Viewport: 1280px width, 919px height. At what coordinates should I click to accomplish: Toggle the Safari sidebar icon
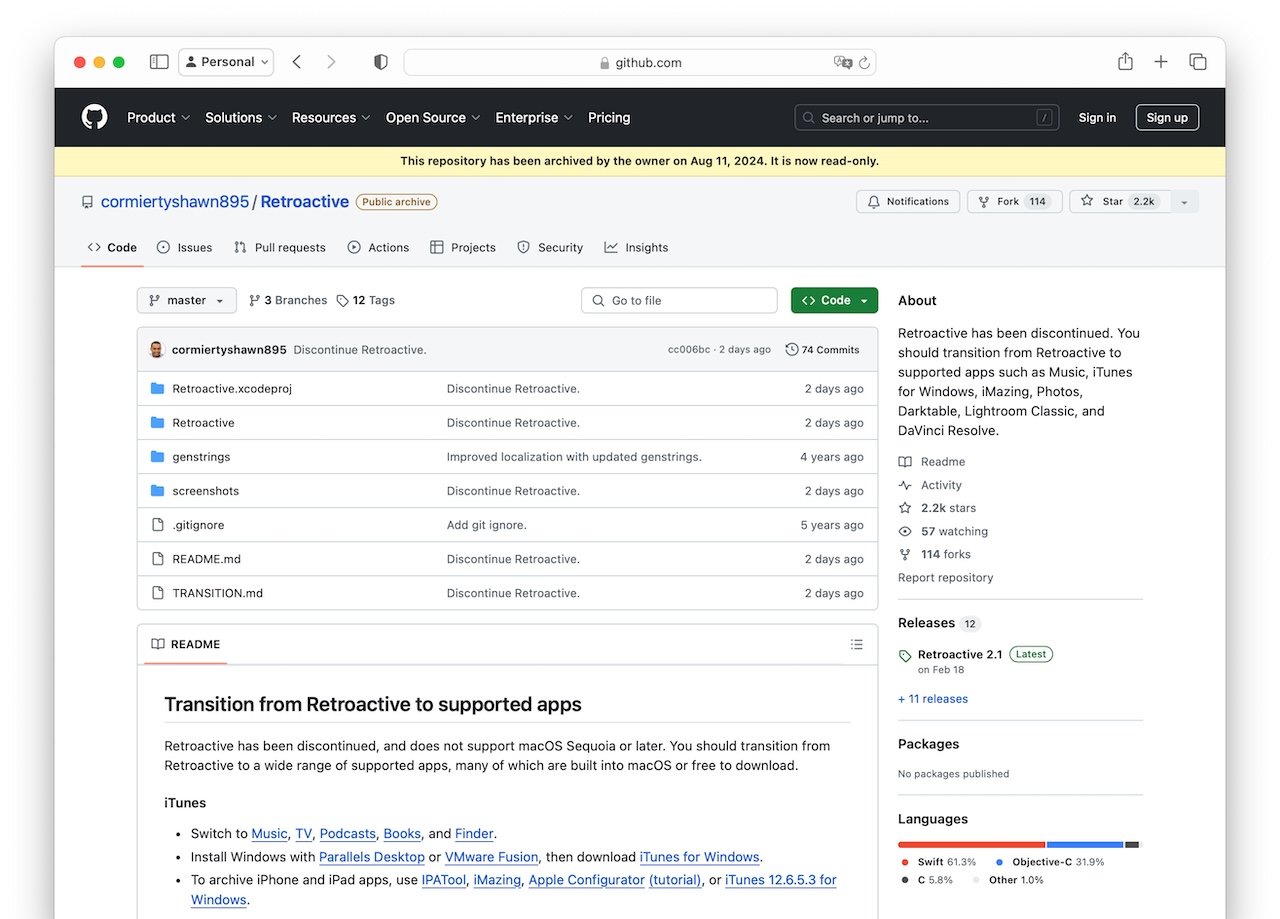[159, 62]
